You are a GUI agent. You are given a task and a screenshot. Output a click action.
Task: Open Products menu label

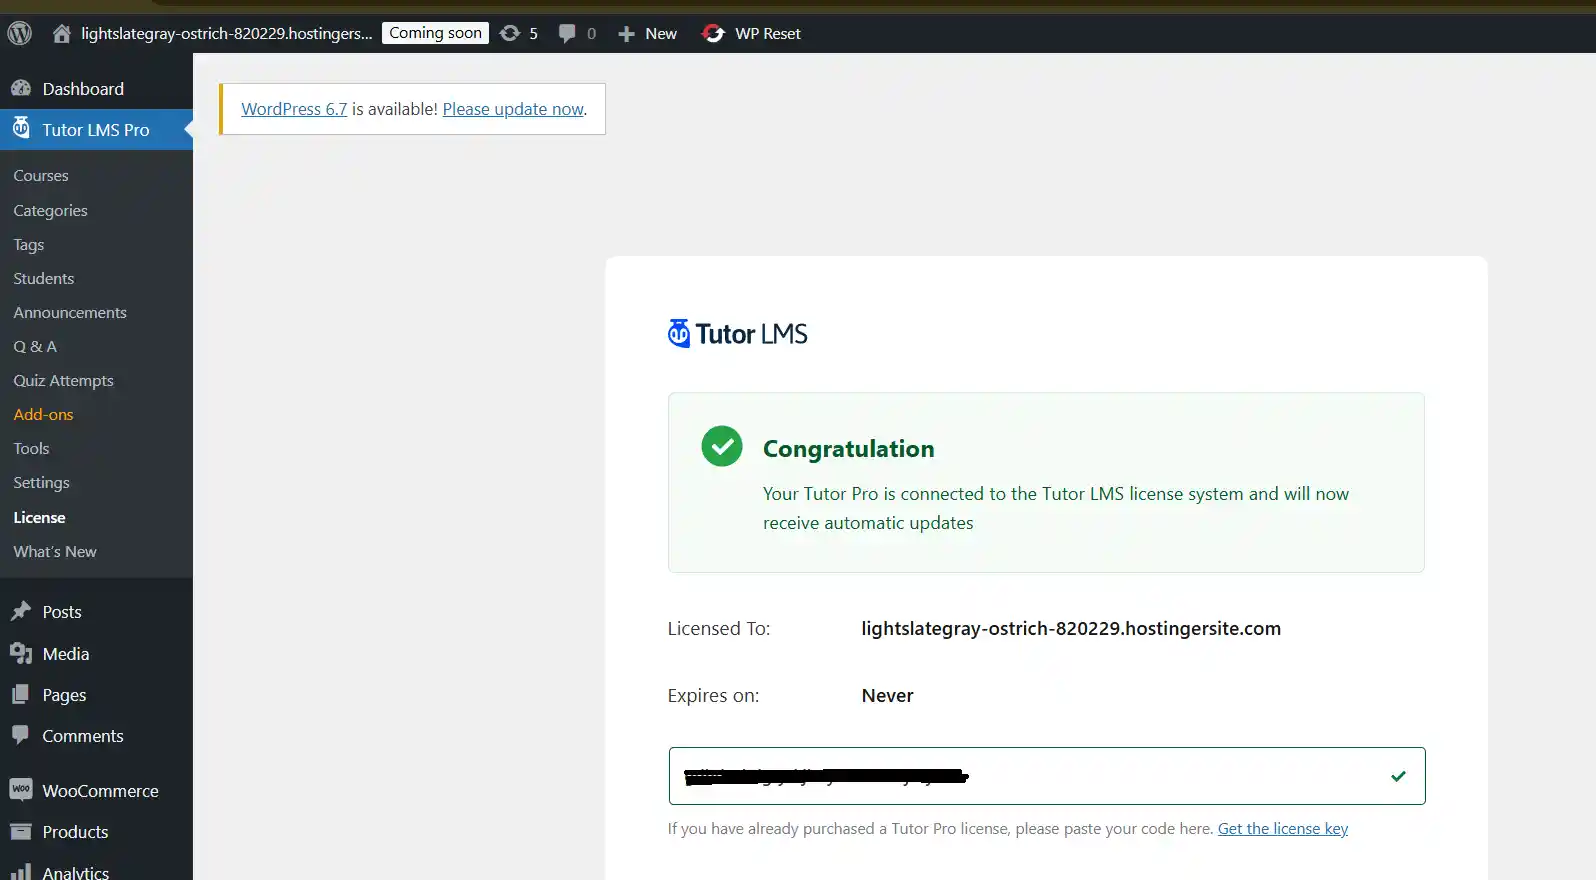[x=75, y=831]
